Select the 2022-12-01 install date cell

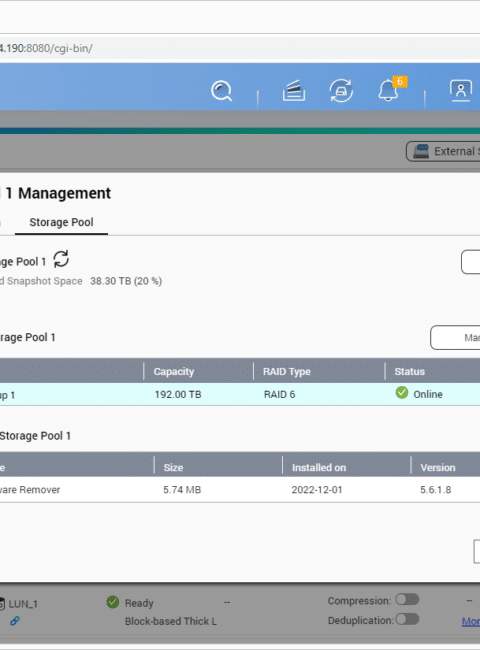317,490
